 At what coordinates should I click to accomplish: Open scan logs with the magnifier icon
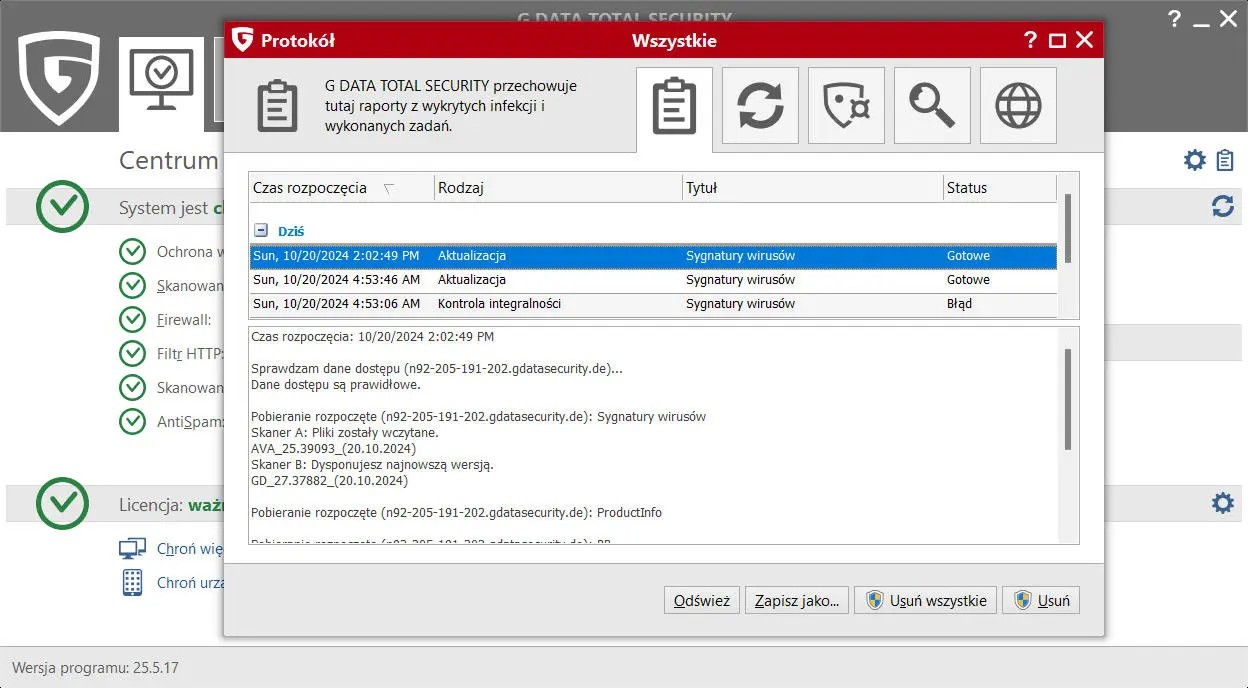932,105
